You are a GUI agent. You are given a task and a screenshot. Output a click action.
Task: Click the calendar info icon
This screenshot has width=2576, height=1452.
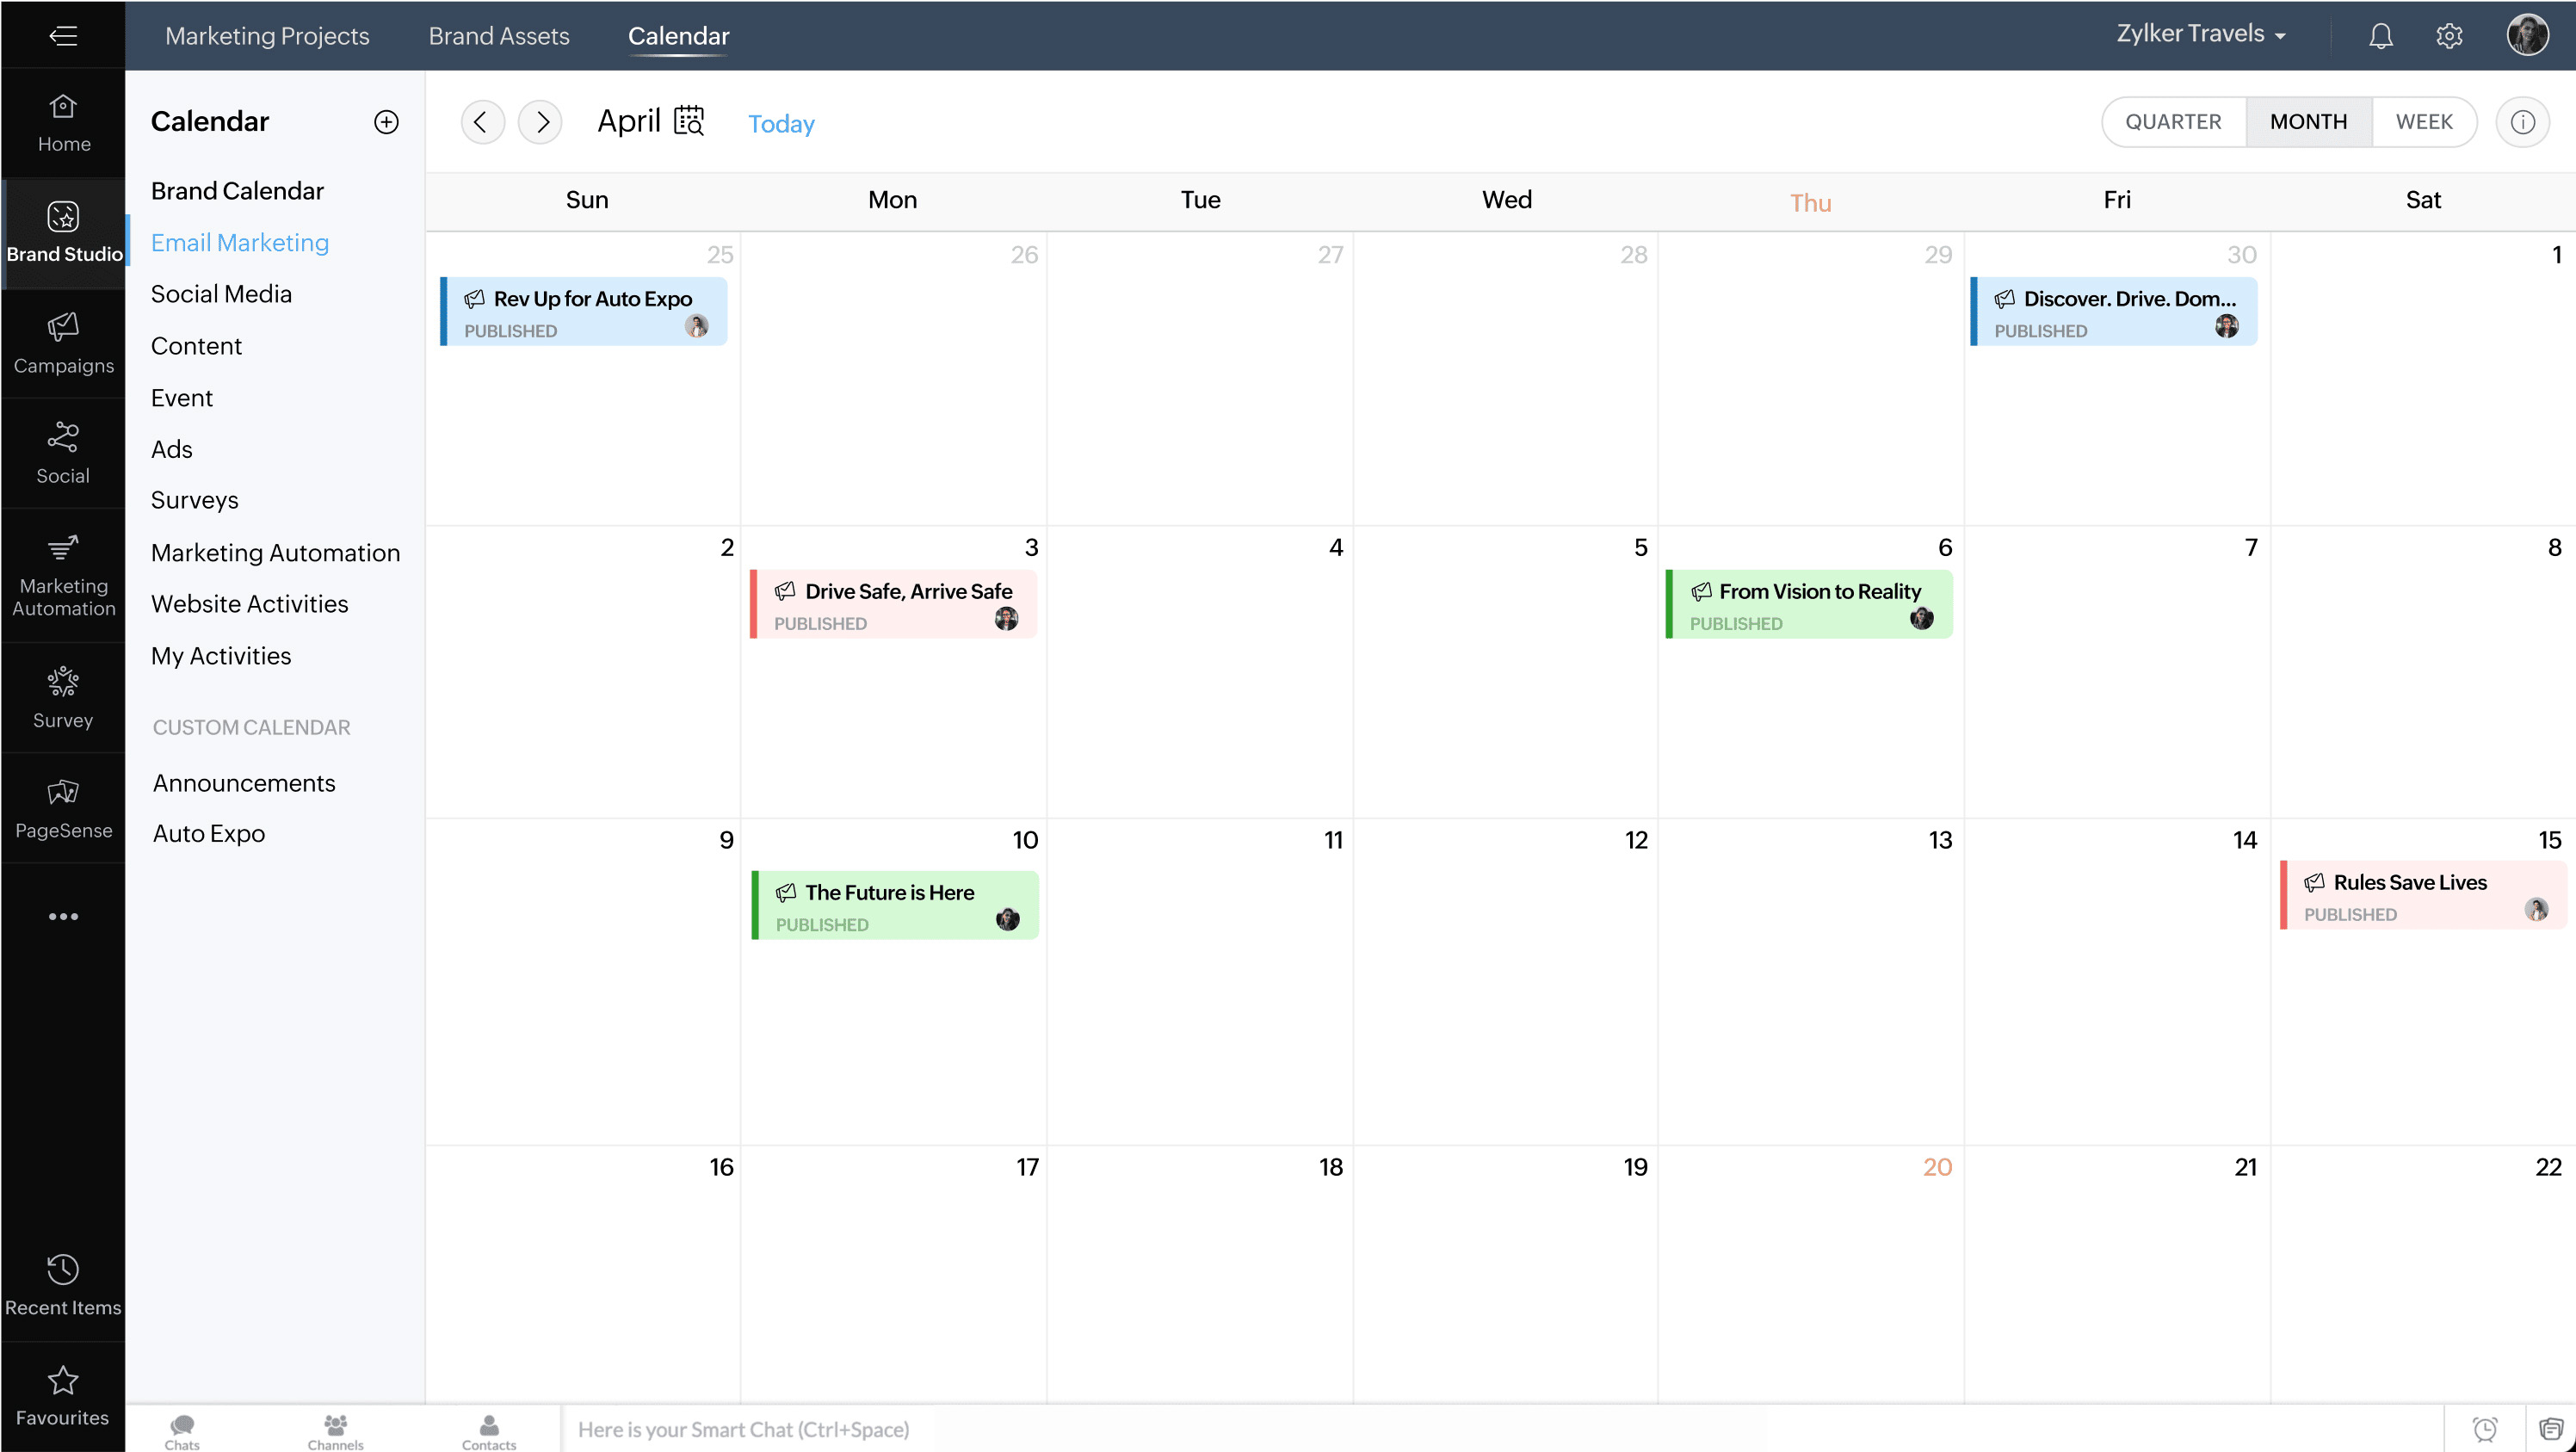coord(2522,122)
